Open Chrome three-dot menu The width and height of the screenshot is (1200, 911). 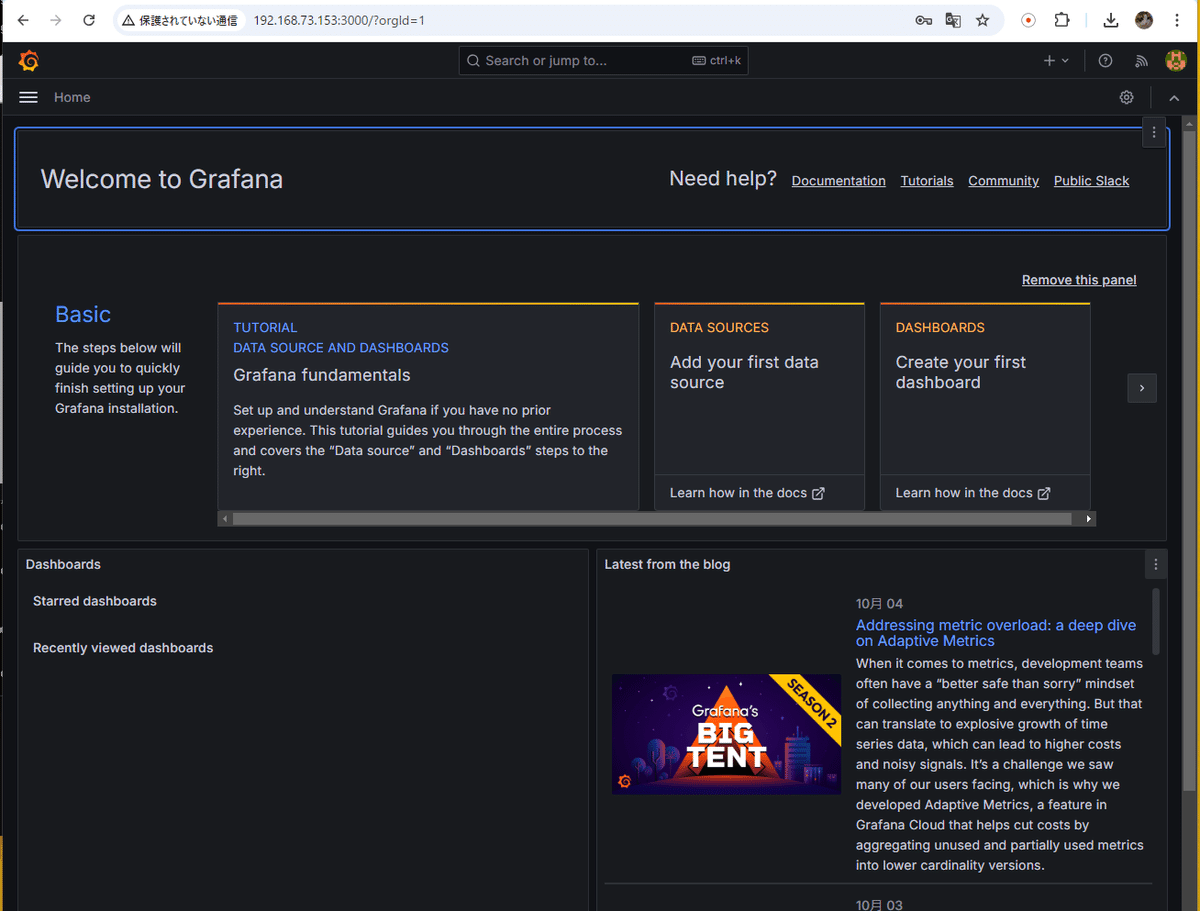1177,20
